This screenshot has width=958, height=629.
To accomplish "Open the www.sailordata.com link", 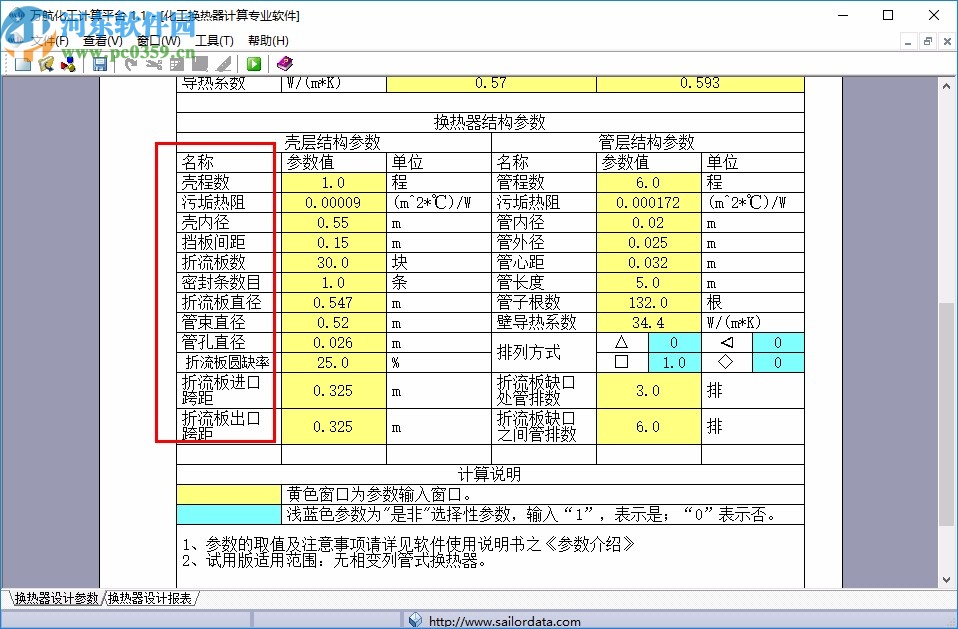I will tap(505, 621).
